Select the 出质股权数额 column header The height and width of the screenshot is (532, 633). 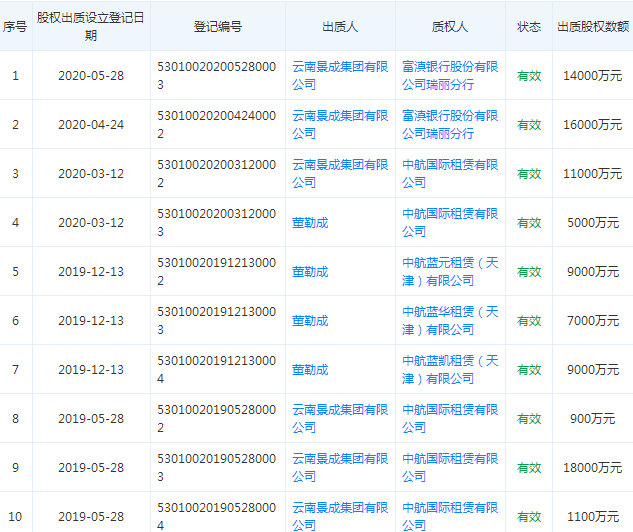click(593, 27)
